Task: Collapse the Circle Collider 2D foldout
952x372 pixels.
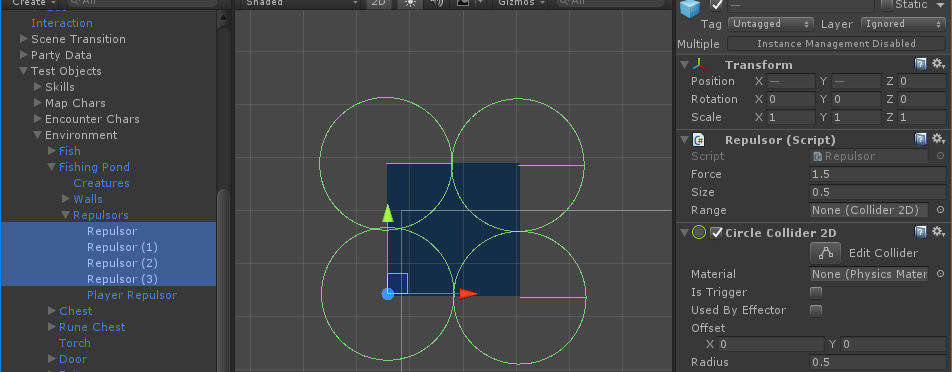Action: tap(684, 232)
